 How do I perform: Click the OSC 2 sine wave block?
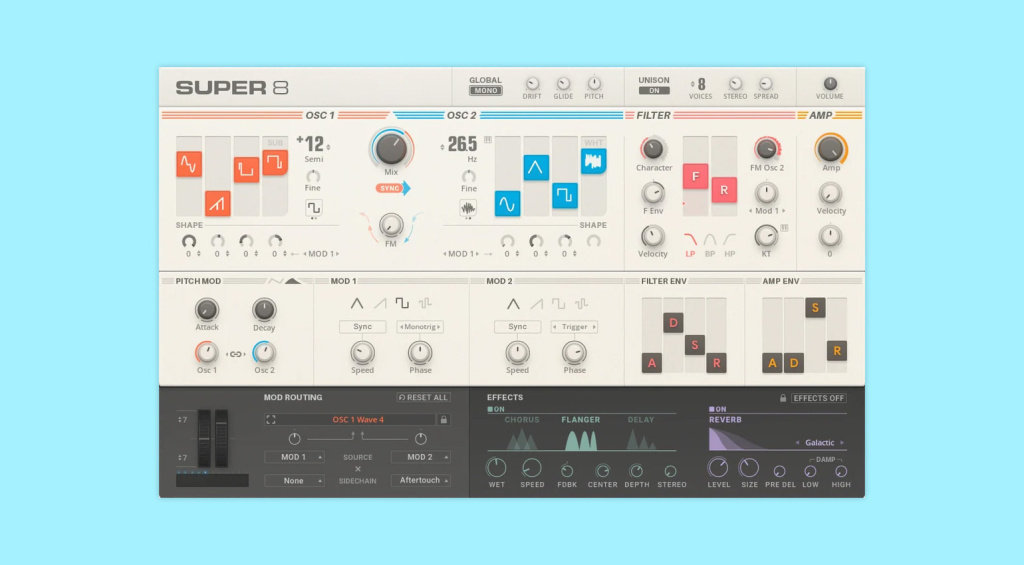pos(507,203)
